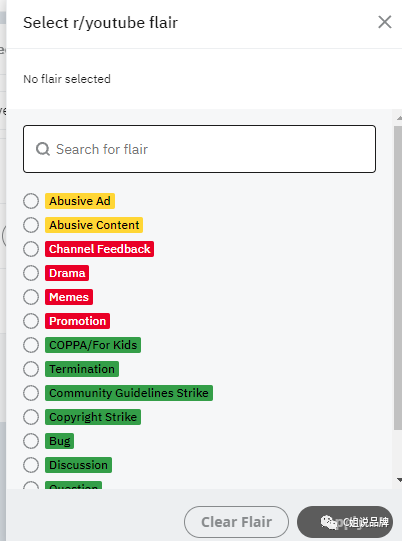The image size is (402, 541).
Task: Select the Bug flair option
Action: 31,441
